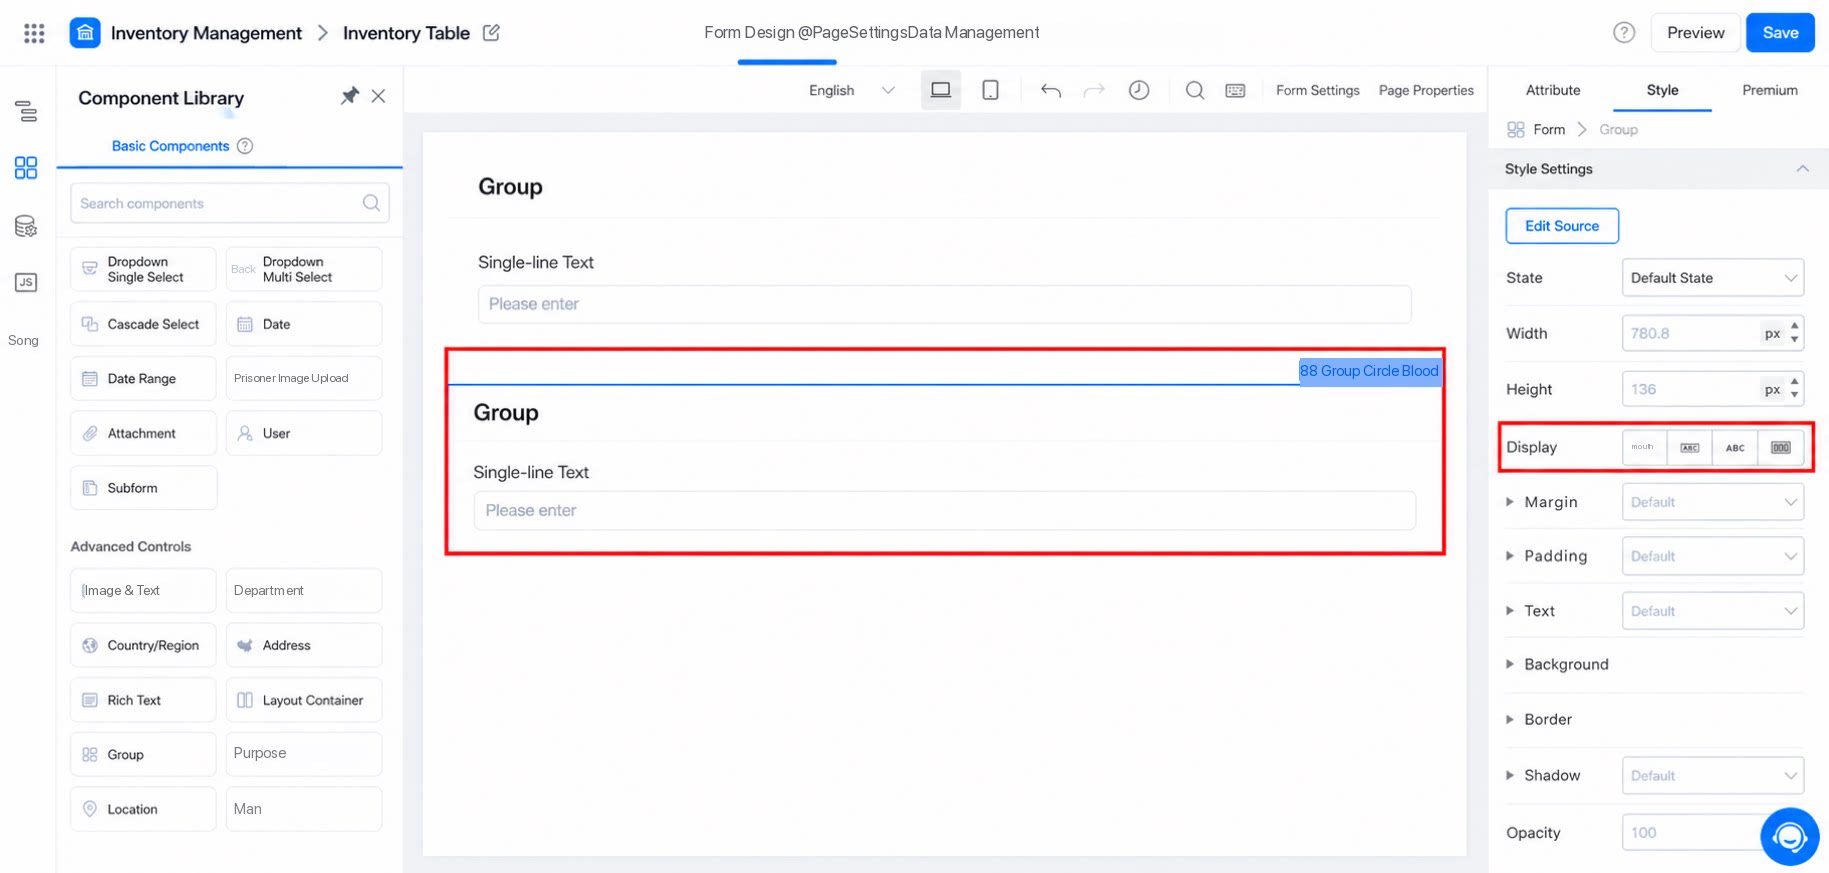Screen dimensions: 1829x873
Task: Switch to the Attribute tab
Action: (1552, 90)
